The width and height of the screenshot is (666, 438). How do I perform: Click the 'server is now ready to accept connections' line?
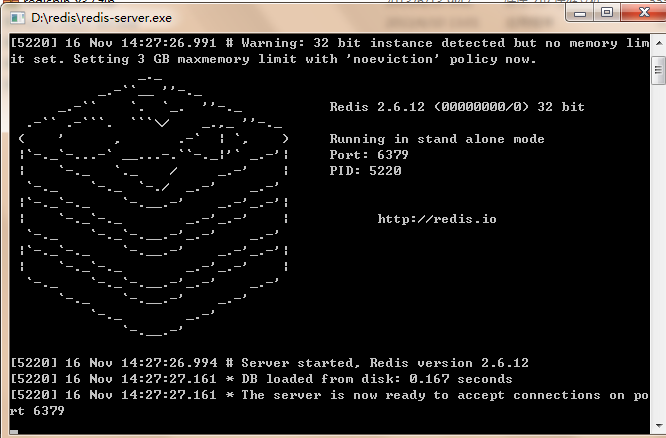click(330, 395)
